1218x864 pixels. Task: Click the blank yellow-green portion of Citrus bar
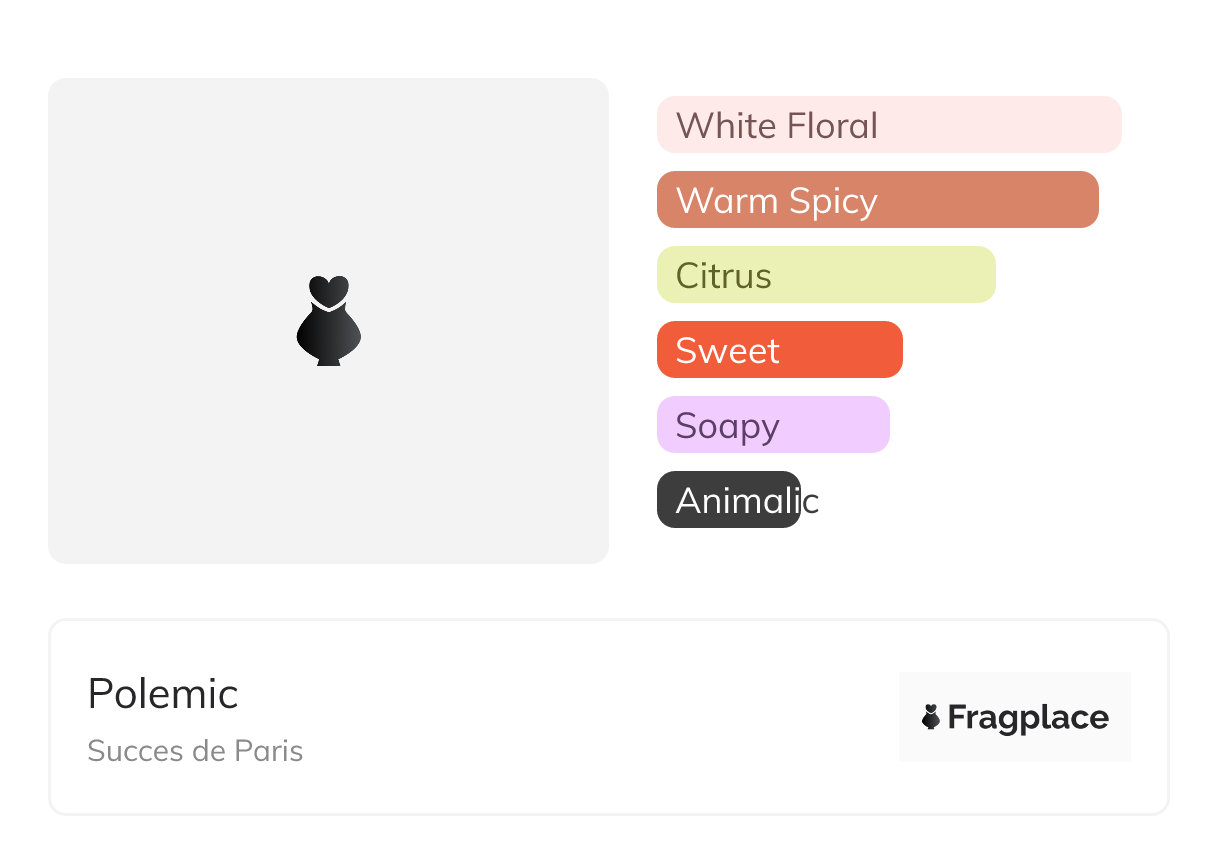pos(885,275)
